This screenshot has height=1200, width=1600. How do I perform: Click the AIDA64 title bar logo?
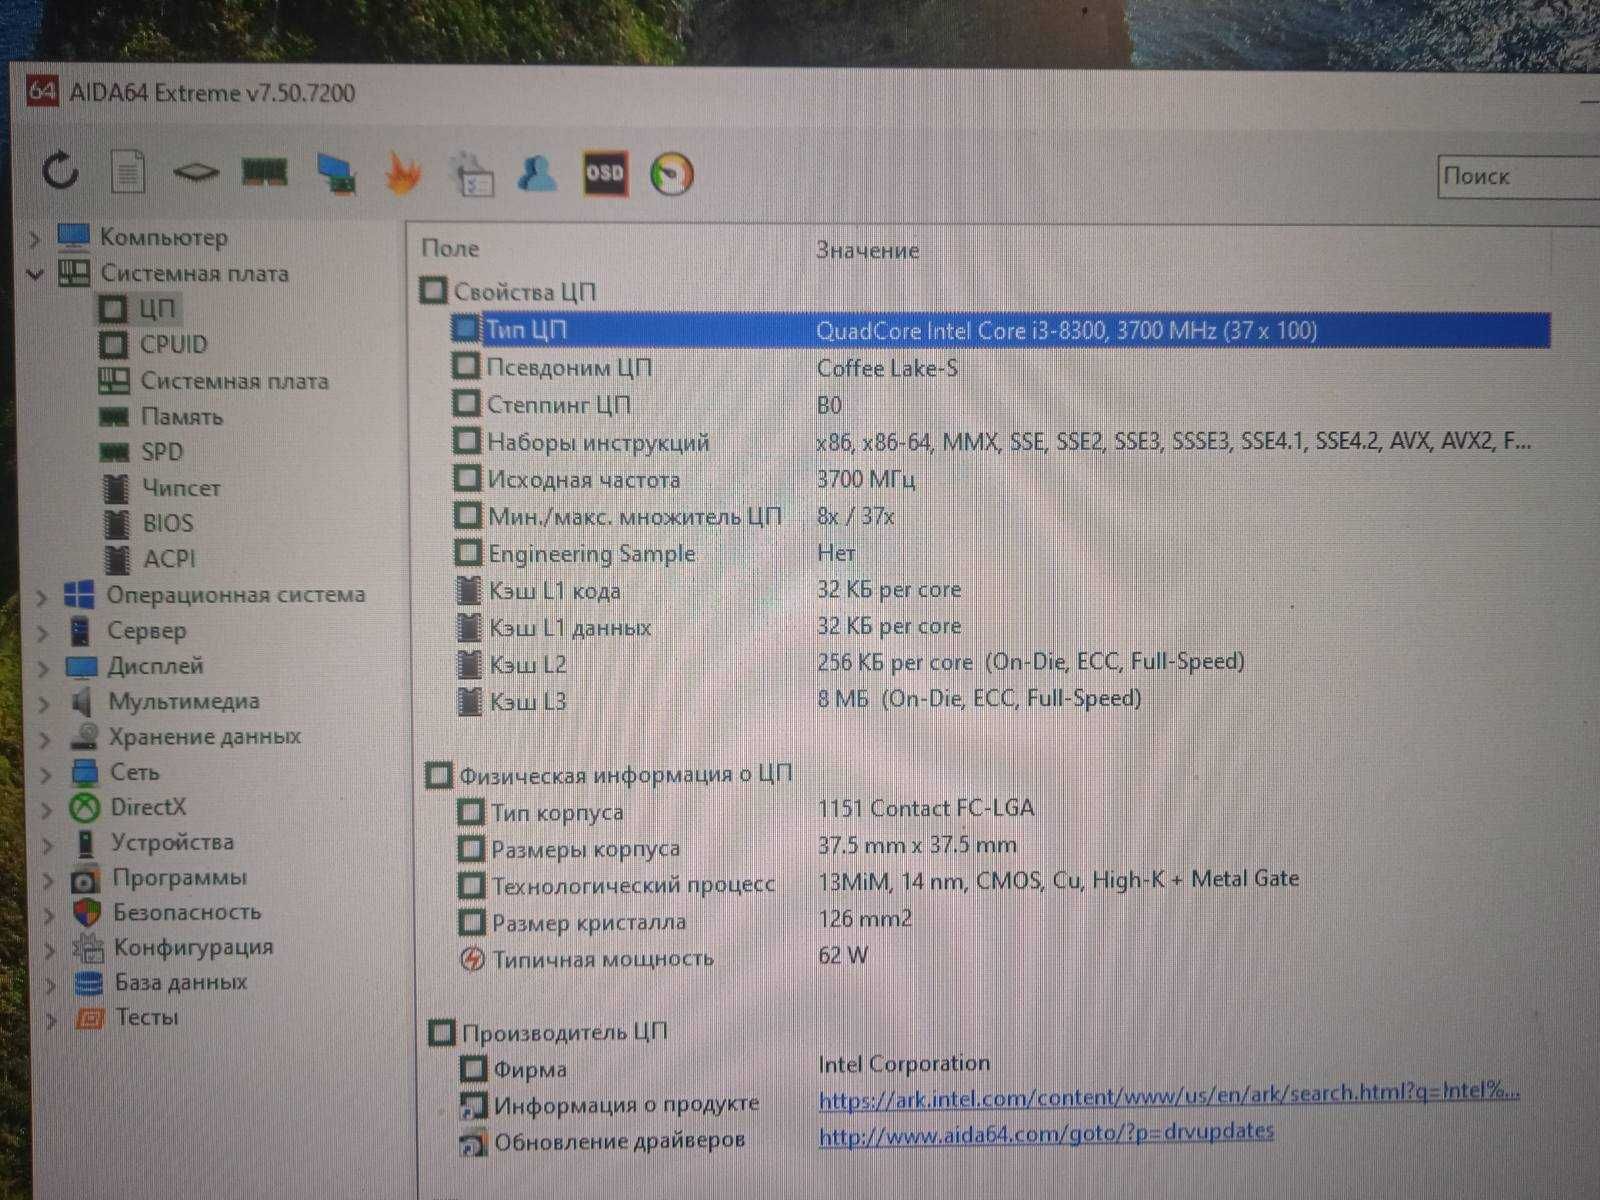(x=42, y=92)
